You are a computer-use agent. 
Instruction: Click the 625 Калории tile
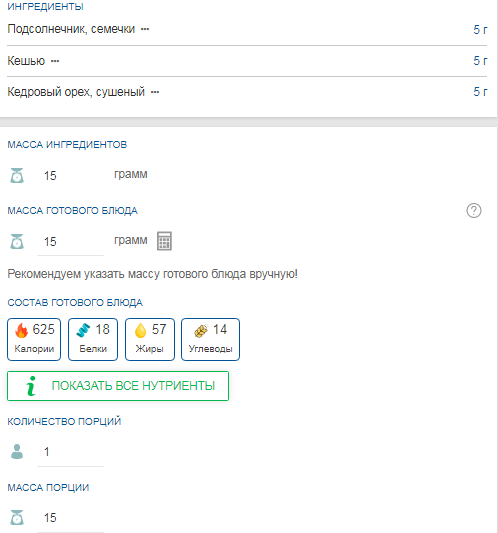click(34, 339)
